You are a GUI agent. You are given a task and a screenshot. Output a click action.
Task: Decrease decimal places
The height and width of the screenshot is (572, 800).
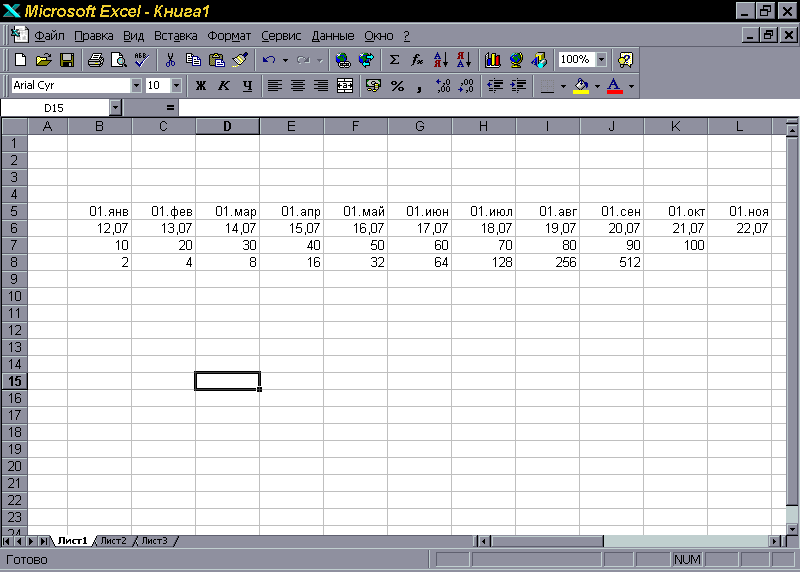466,86
